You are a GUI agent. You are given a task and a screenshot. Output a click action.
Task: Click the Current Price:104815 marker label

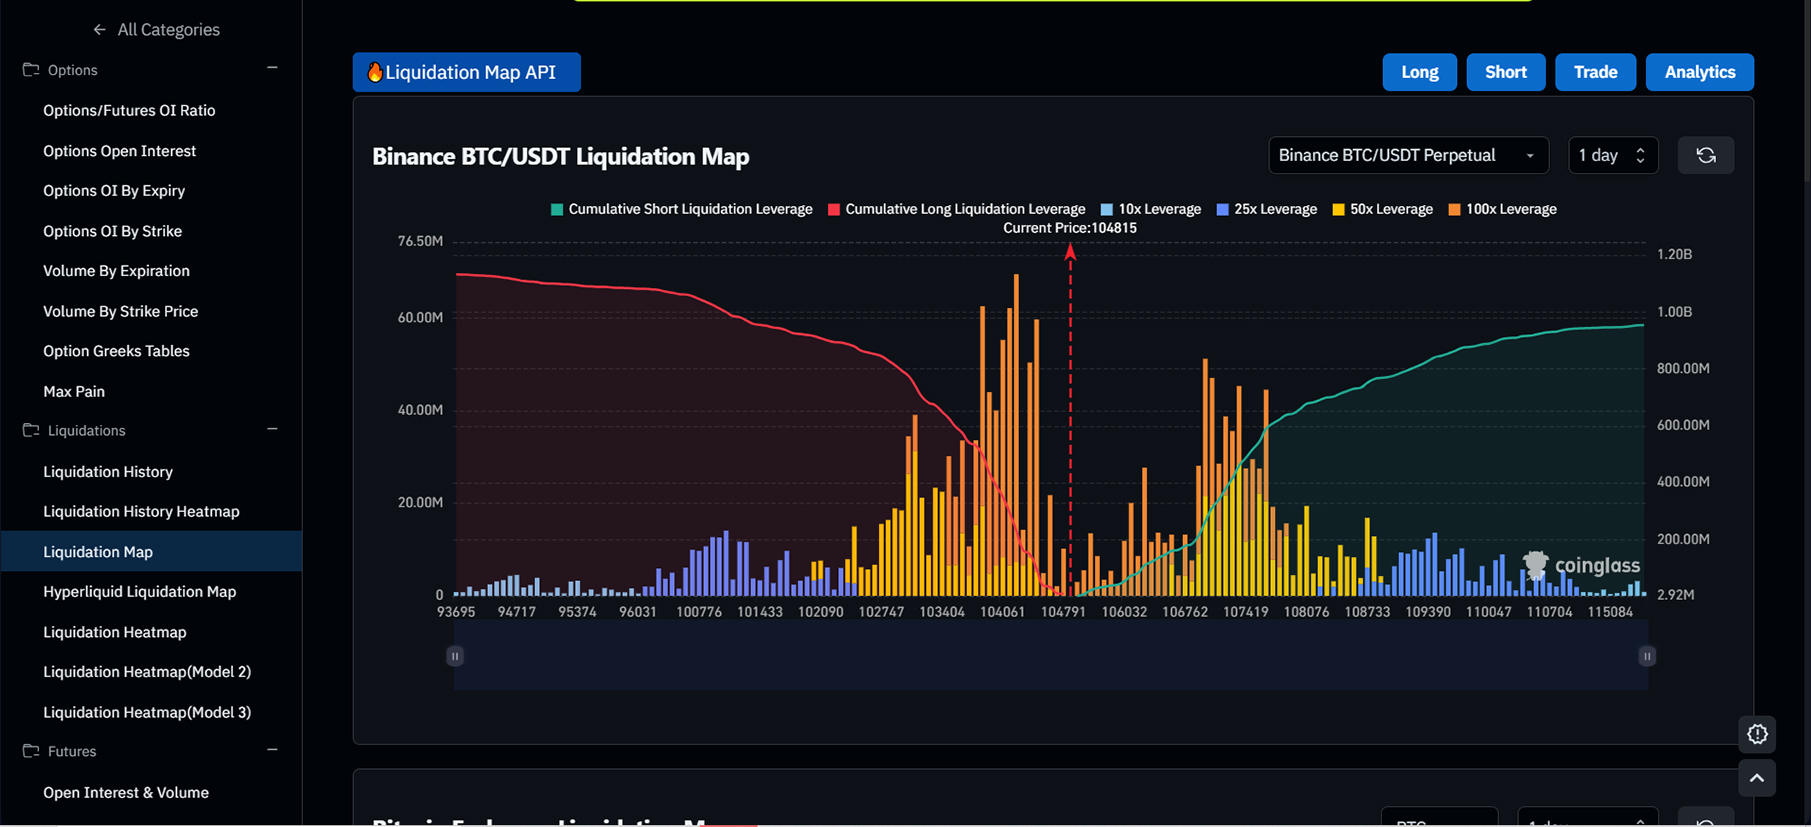pos(1070,228)
